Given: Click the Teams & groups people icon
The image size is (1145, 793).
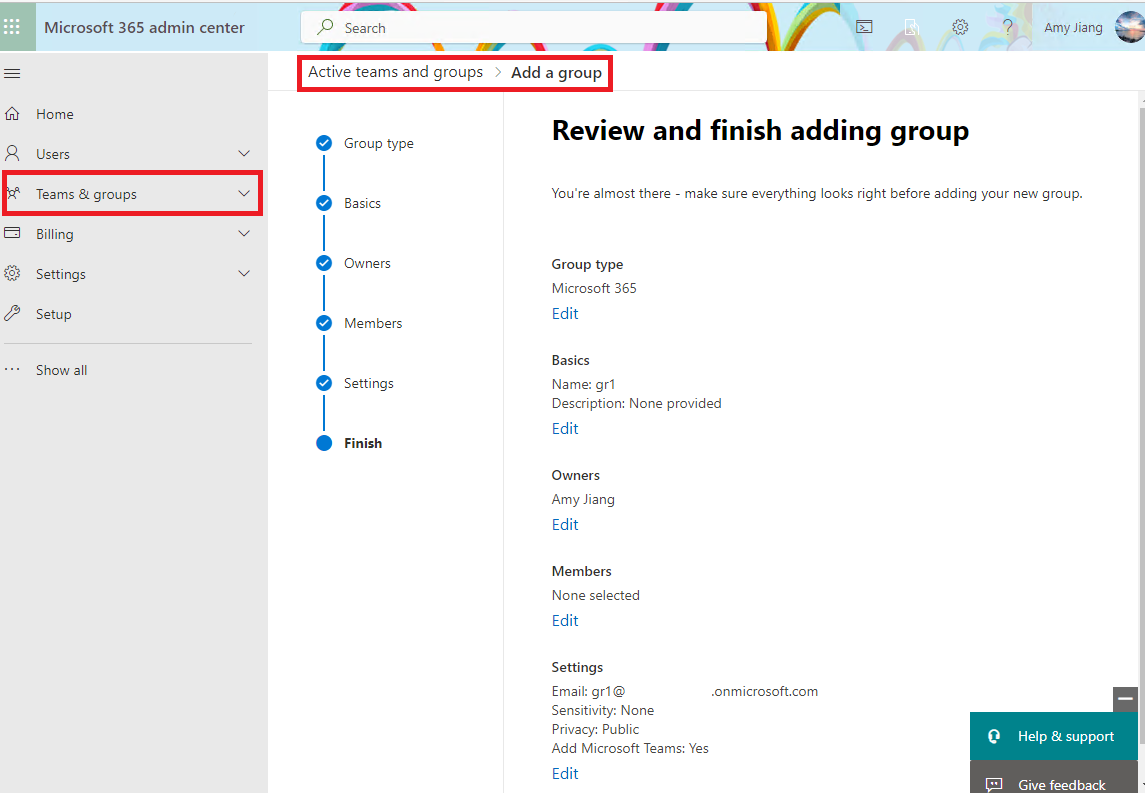Looking at the screenshot, I should (13, 194).
